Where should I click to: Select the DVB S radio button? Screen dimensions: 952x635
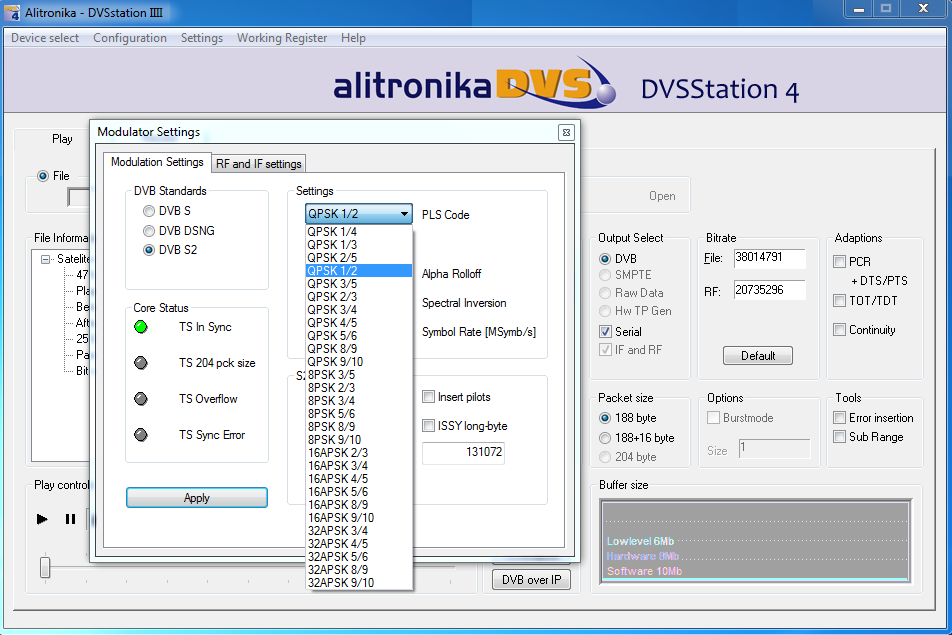coord(149,211)
